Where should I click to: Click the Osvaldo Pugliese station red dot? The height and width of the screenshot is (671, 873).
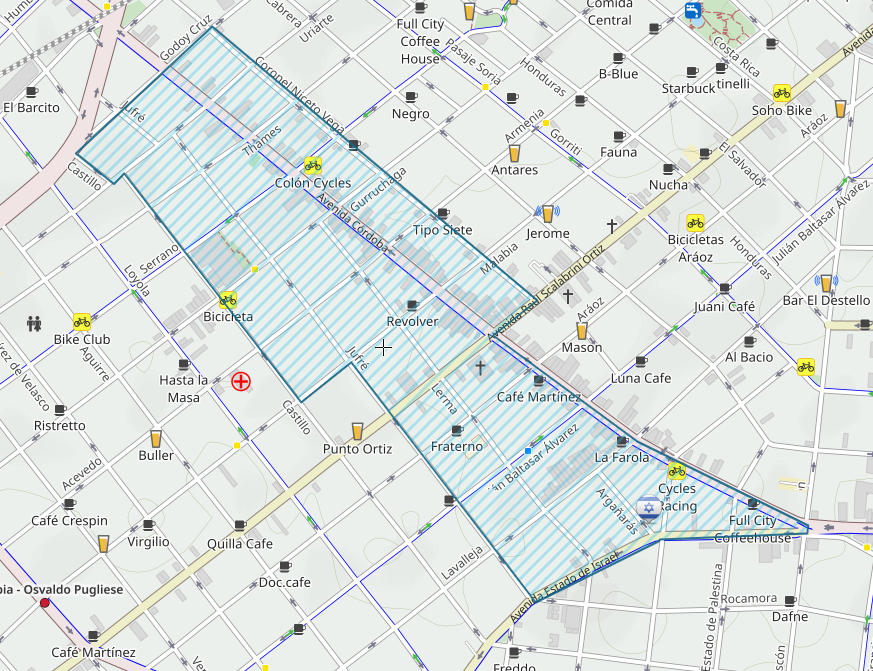click(x=45, y=603)
